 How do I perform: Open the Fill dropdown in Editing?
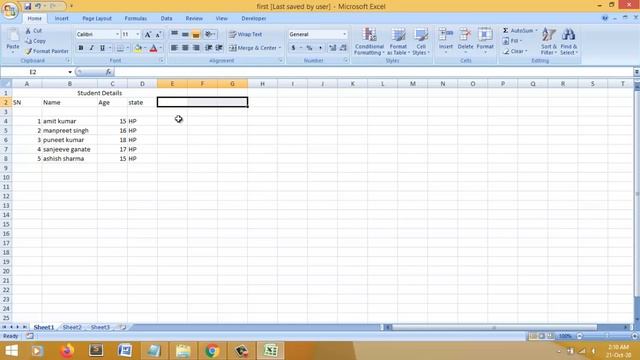(x=512, y=41)
